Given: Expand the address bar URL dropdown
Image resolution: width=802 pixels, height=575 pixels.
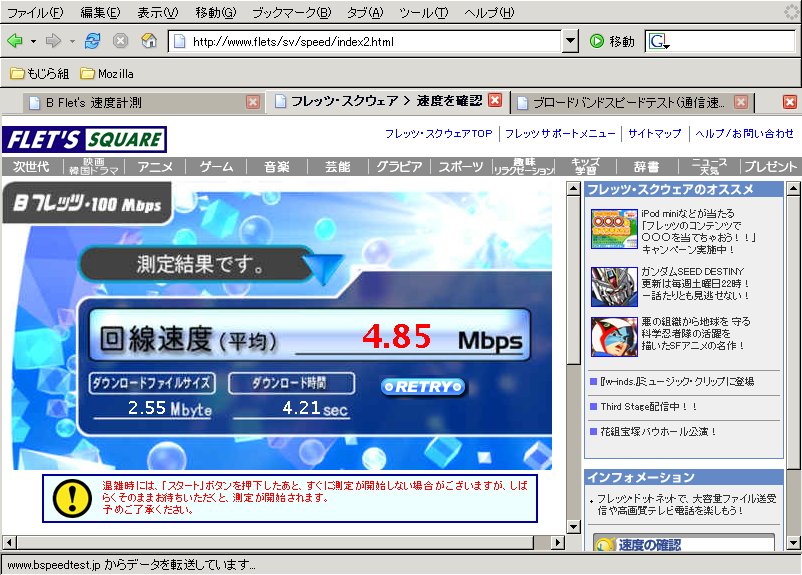Looking at the screenshot, I should point(570,41).
